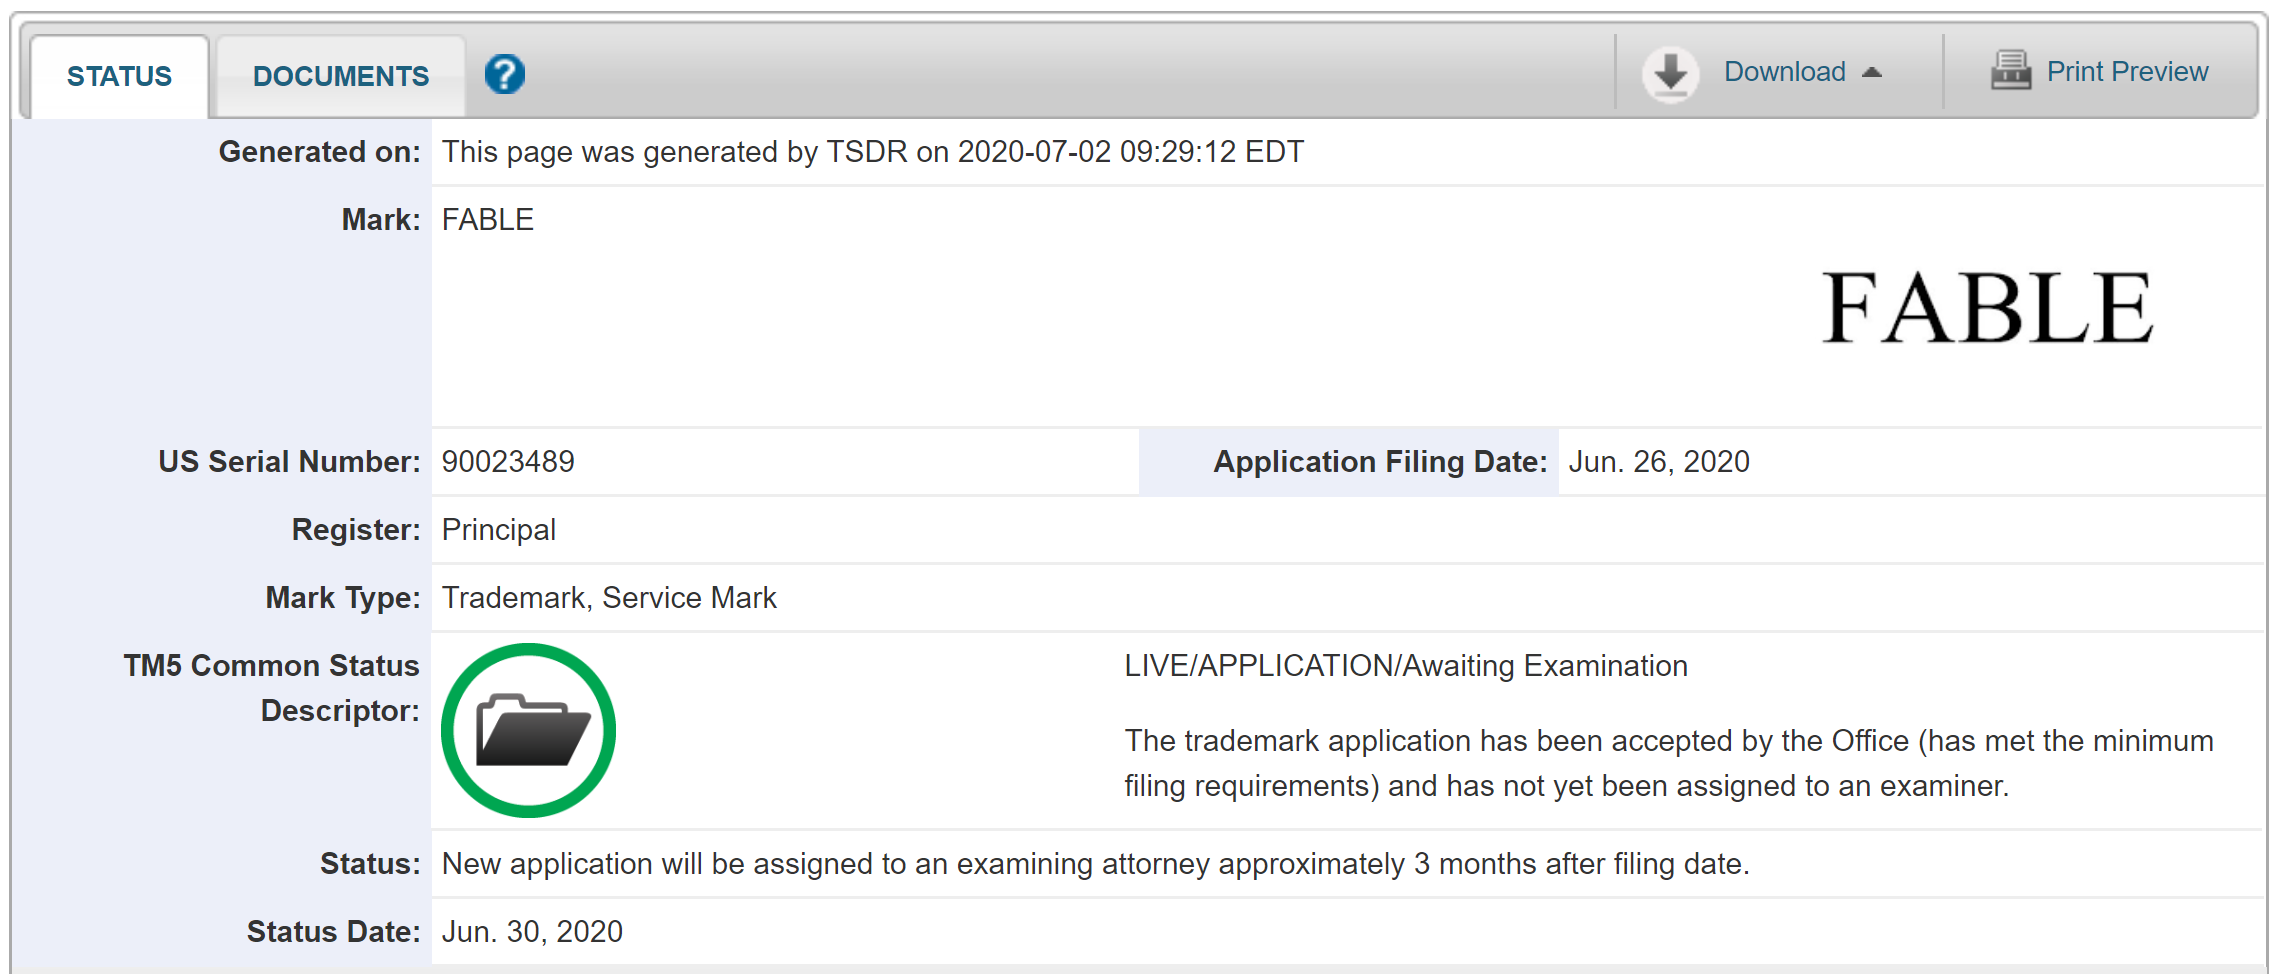This screenshot has height=974, width=2281.
Task: Click the mark text FABLE value
Action: click(488, 220)
